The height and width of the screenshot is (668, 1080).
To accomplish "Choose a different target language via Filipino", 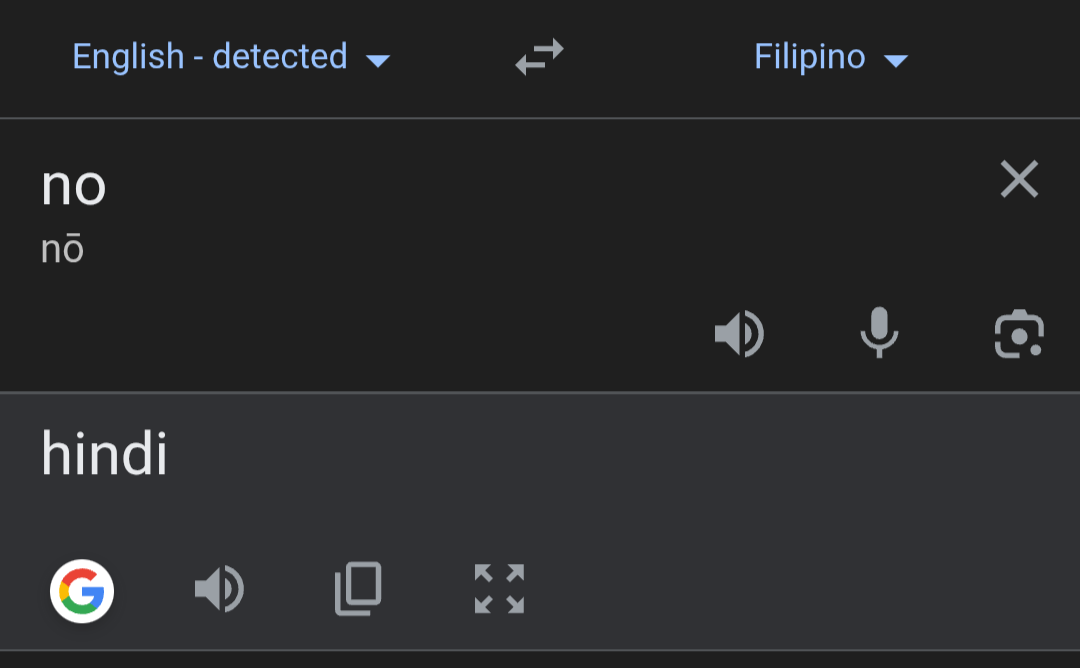I will 831,56.
